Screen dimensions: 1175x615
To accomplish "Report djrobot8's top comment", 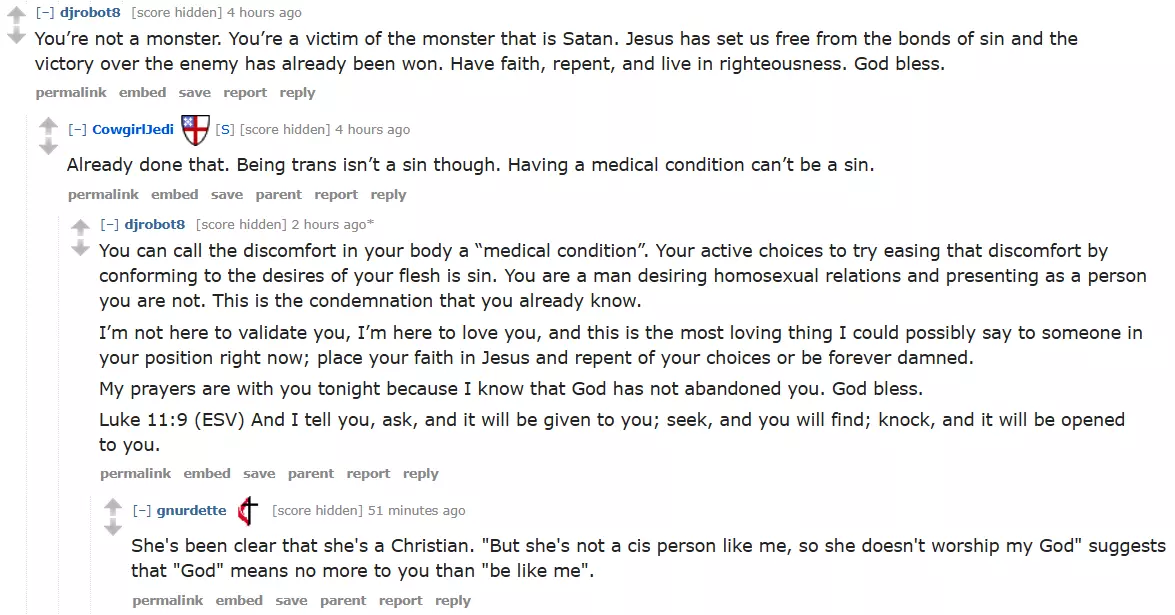I will point(245,93).
